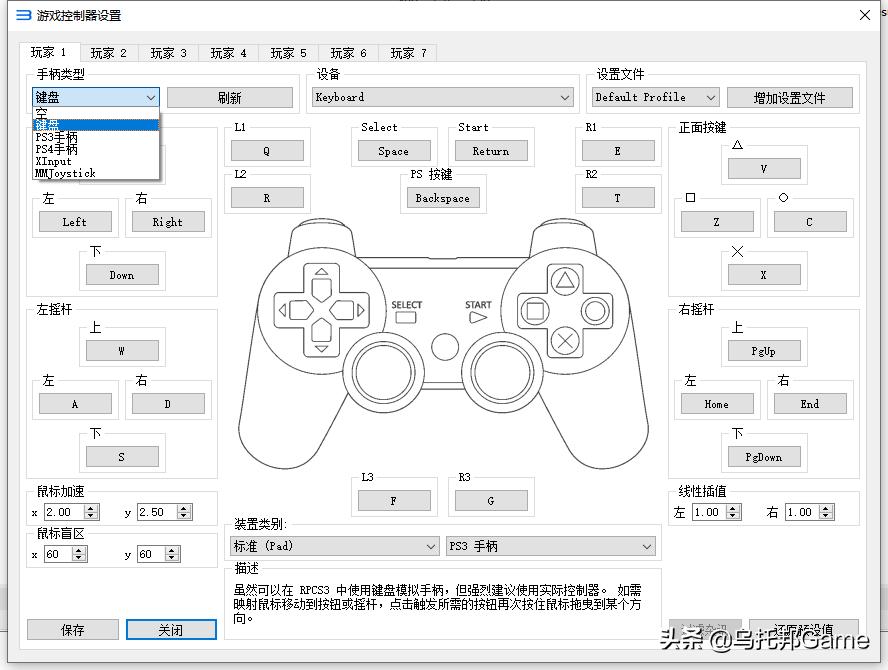Screen dimensions: 888x670
Task: Click the cross button binding X
Action: (x=764, y=273)
